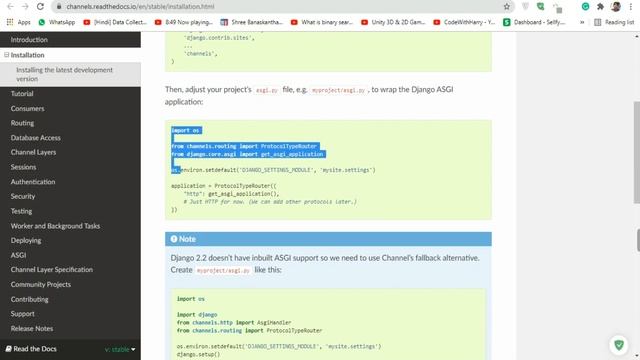
Task: Expand the Read the Docs version switcher
Action: point(120,349)
